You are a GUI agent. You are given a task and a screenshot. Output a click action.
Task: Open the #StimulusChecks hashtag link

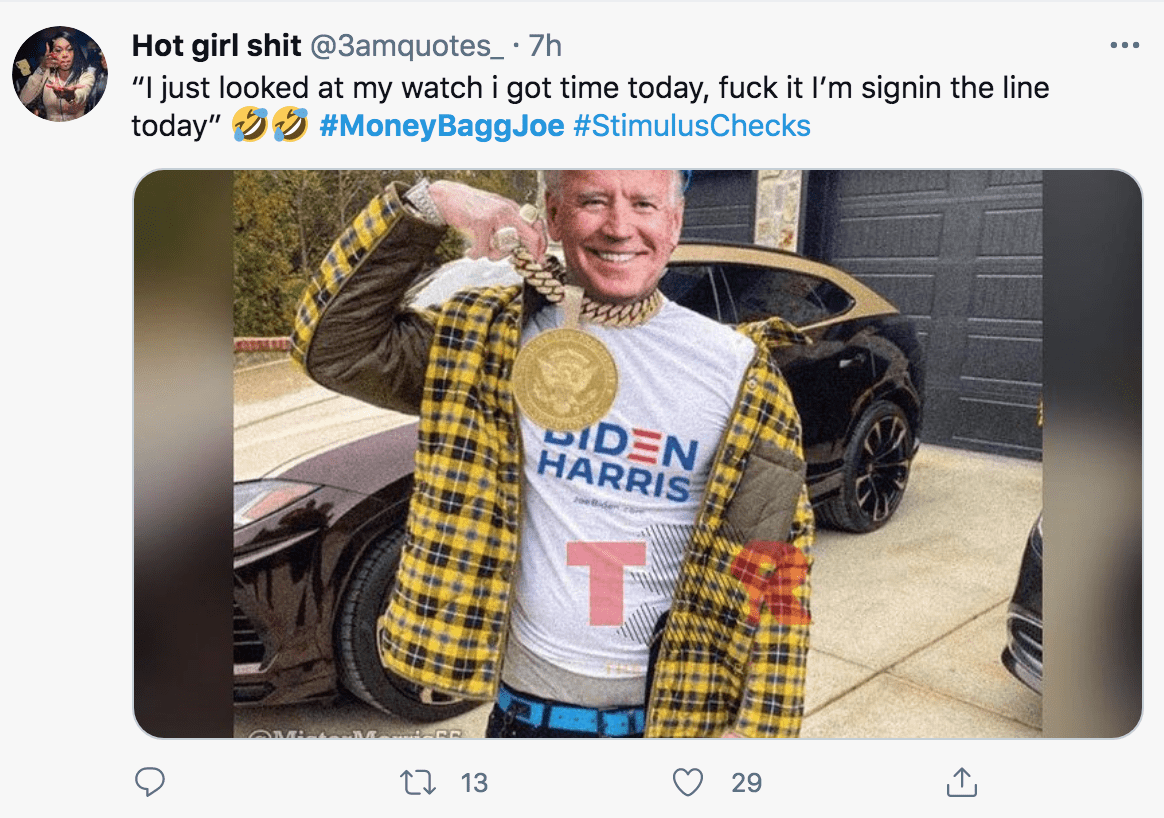692,125
